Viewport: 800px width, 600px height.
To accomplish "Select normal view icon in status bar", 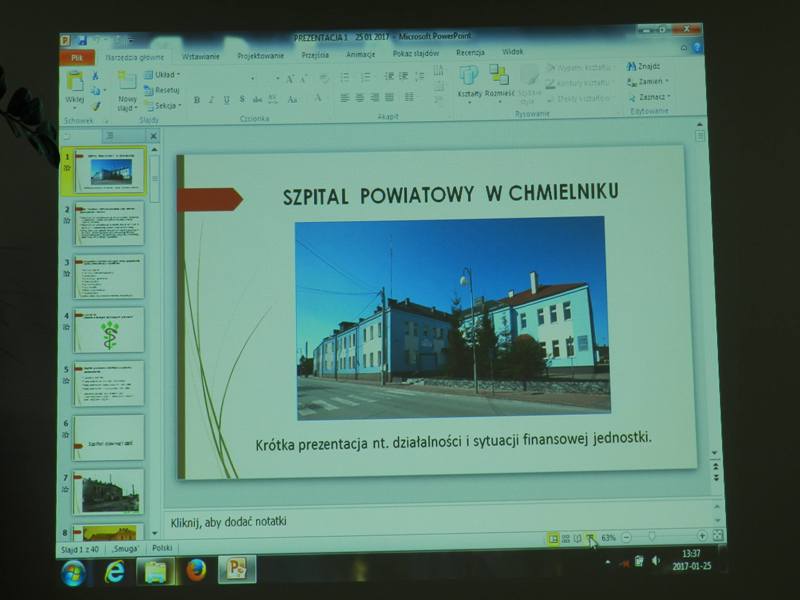I will tap(553, 539).
